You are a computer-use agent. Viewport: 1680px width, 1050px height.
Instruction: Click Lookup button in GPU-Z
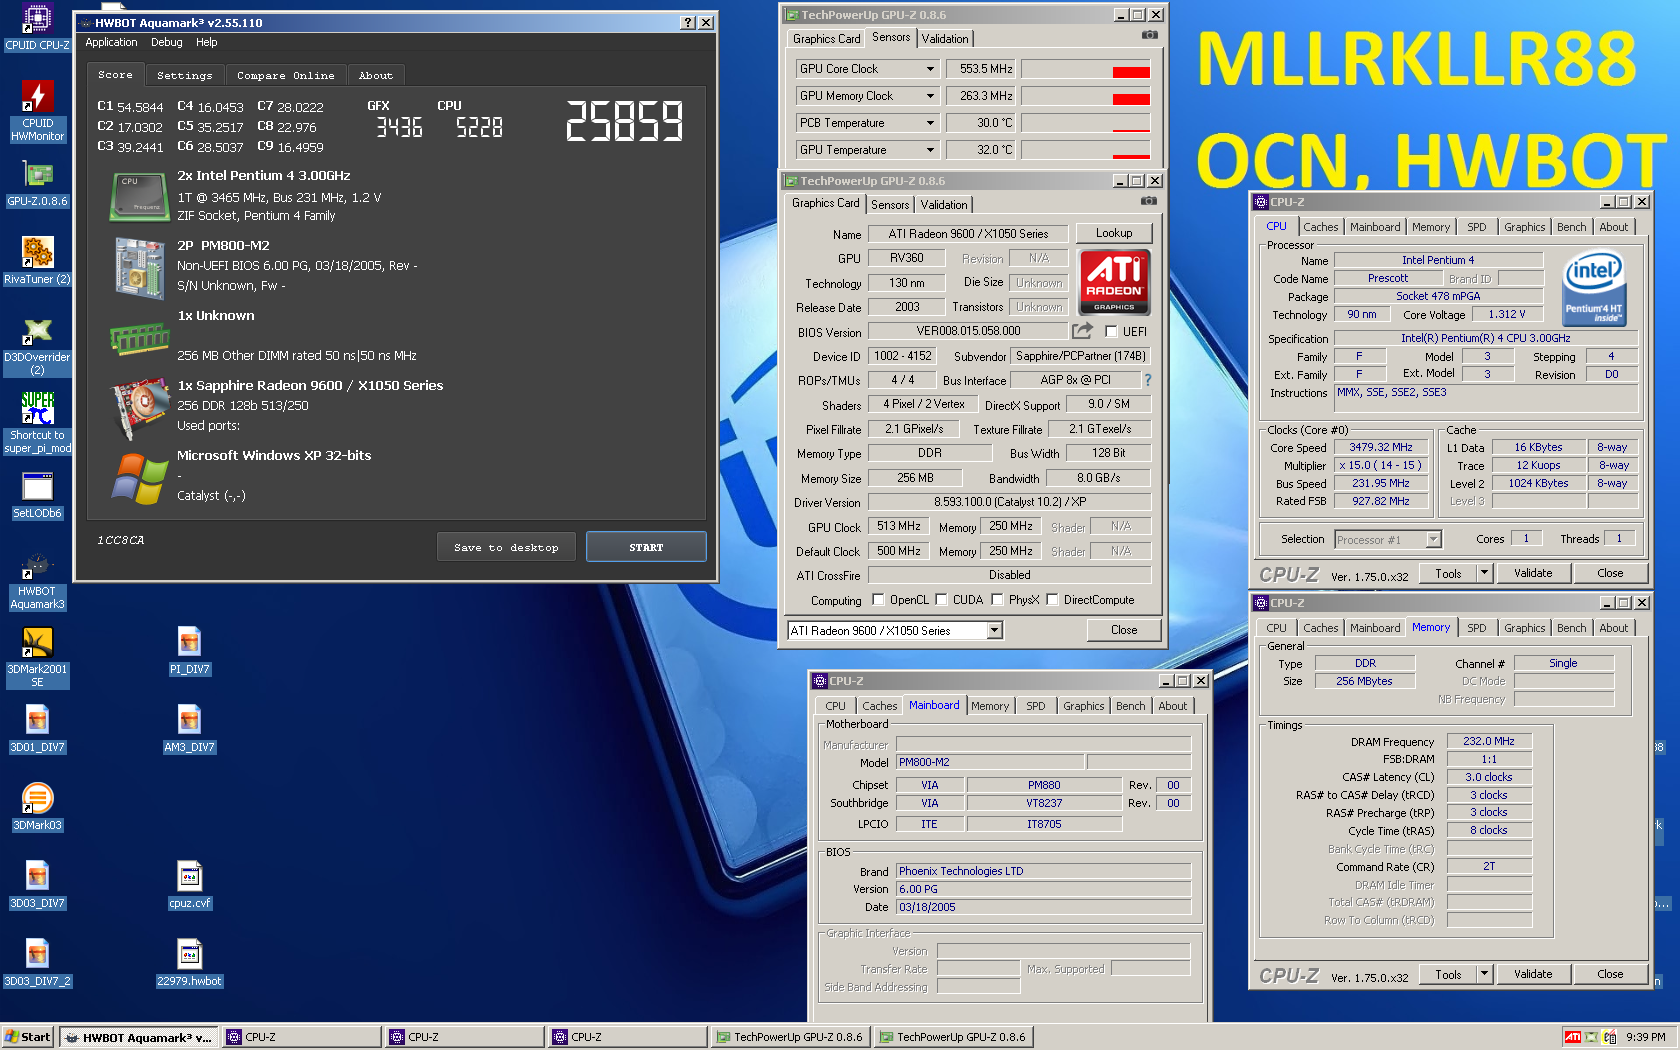point(1114,233)
